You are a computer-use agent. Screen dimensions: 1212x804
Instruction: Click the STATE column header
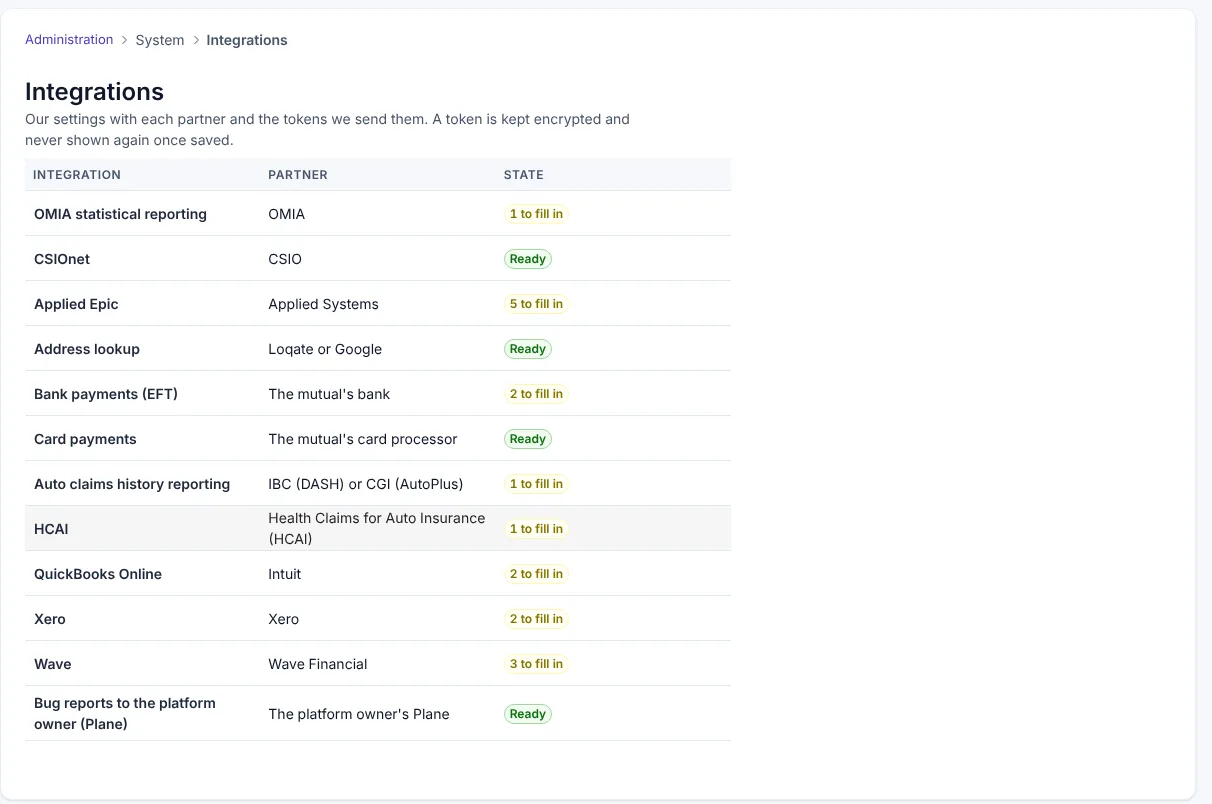pyautogui.click(x=524, y=174)
